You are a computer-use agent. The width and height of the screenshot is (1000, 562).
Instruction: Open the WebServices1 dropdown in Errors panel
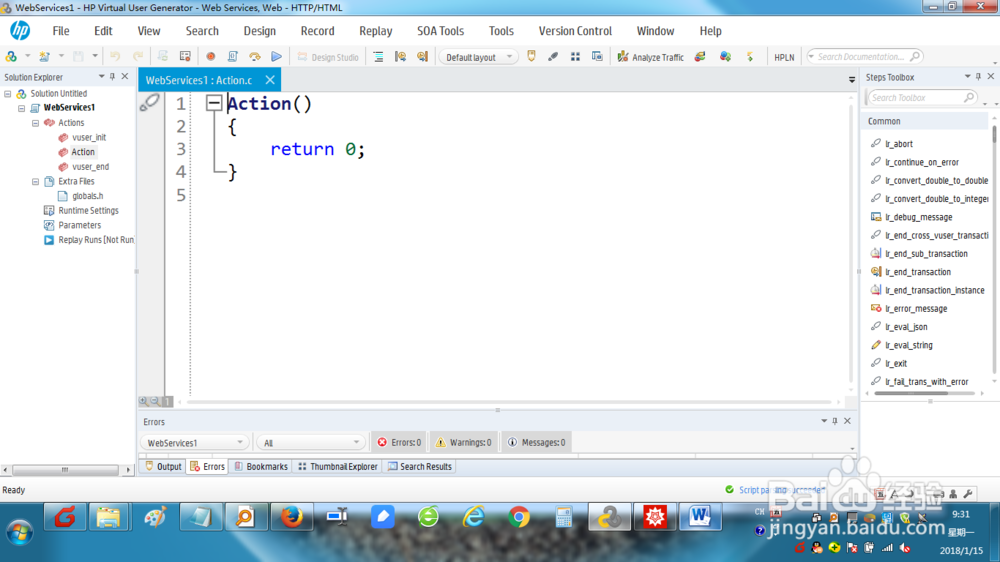pos(194,443)
